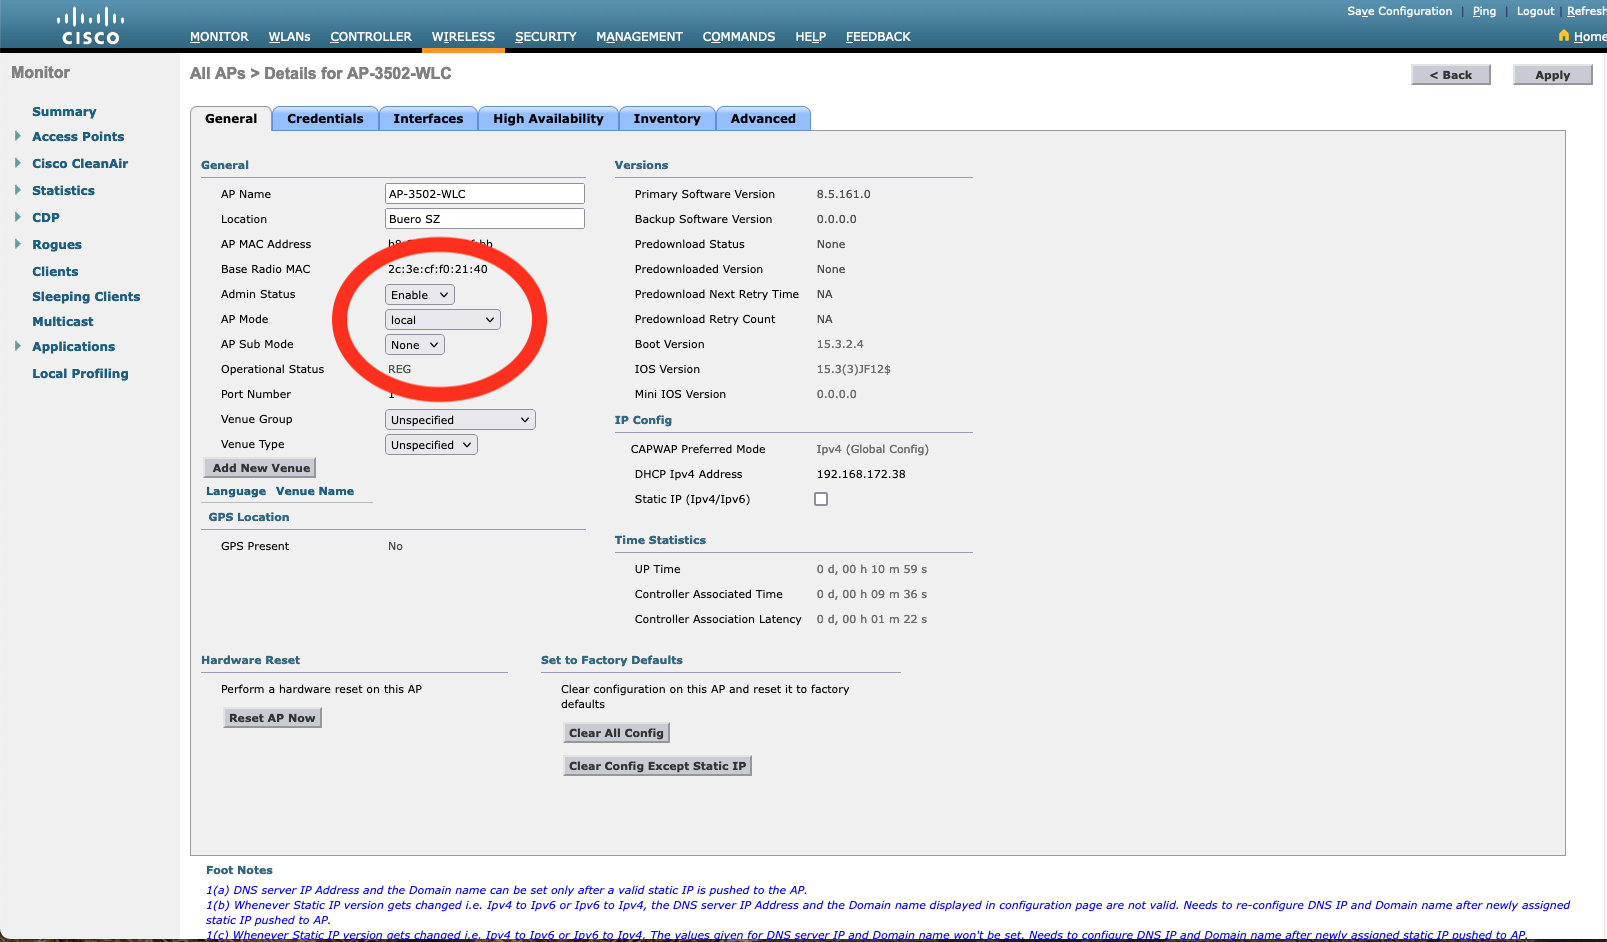Open the MONITOR menu
The height and width of the screenshot is (942, 1607).
tap(219, 37)
